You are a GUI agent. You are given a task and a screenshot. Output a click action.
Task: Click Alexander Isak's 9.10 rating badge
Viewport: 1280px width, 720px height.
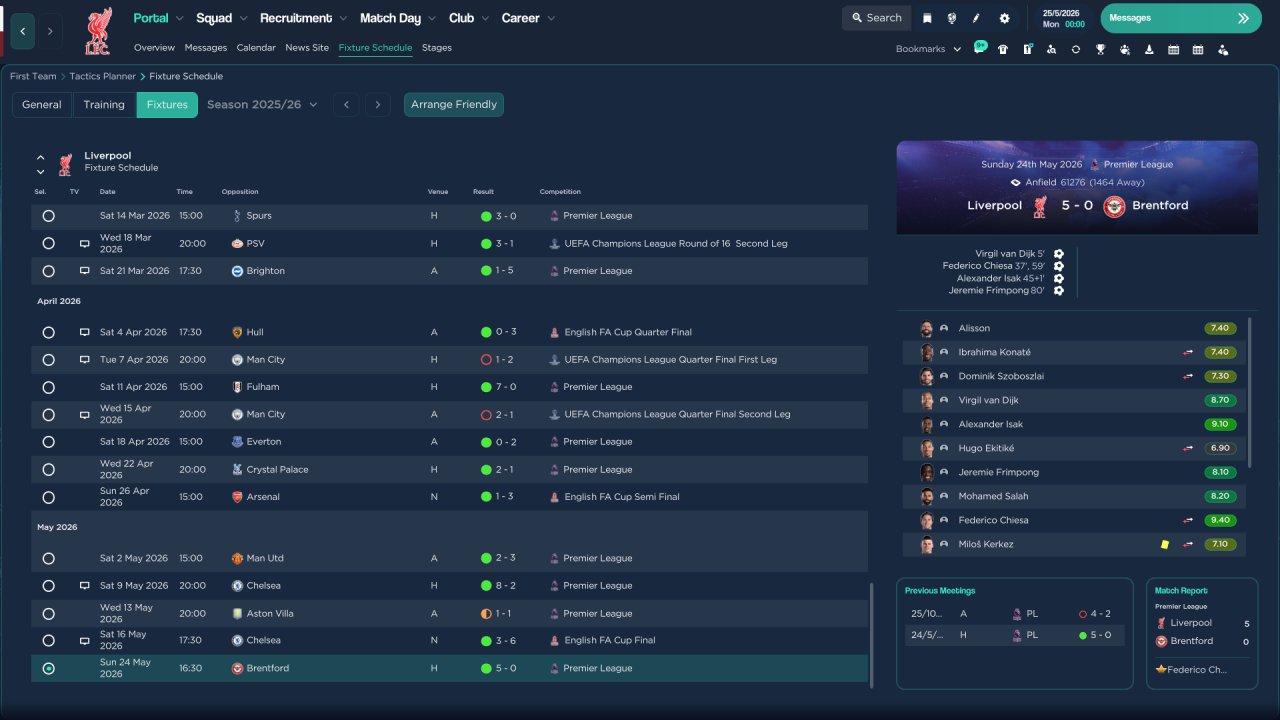click(1220, 424)
